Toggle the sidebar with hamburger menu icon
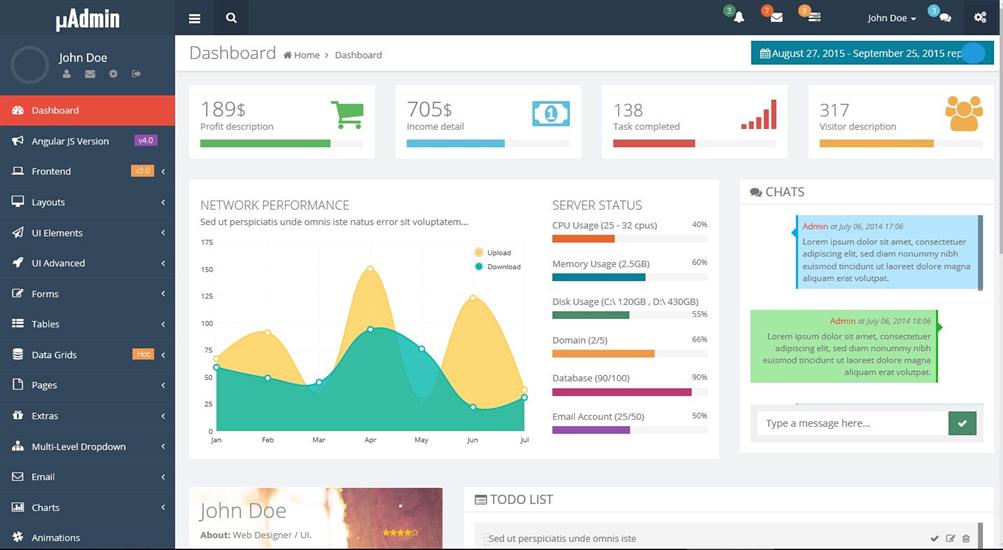The image size is (1003, 550). (194, 18)
